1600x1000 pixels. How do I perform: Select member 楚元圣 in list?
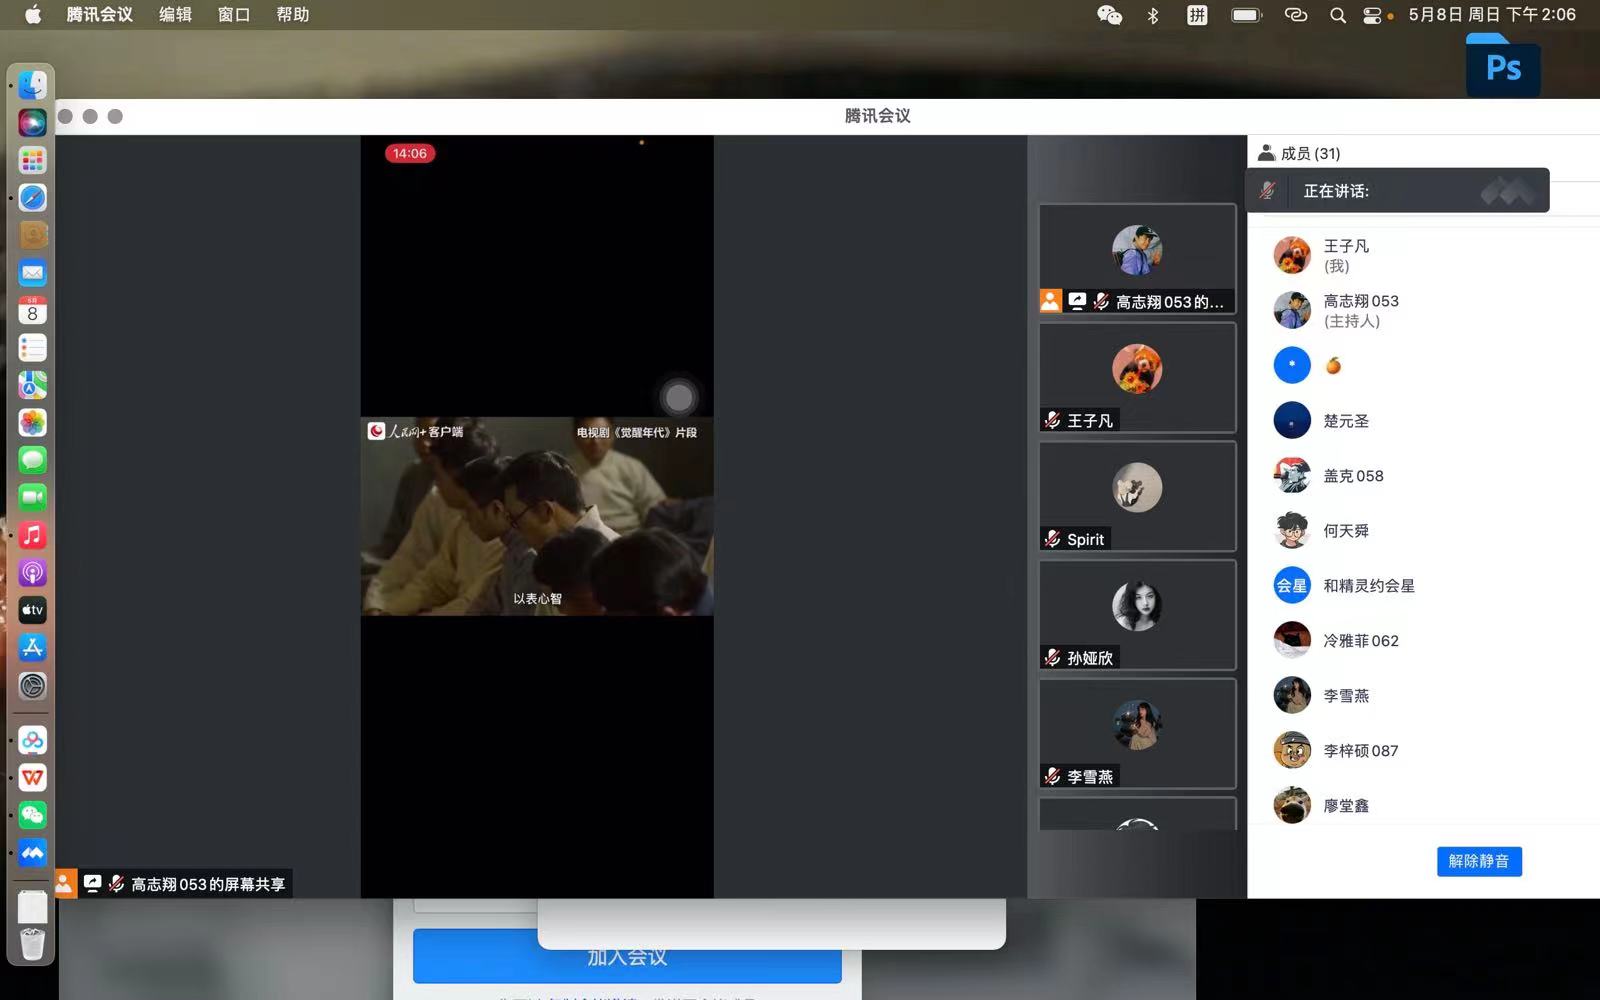[x=1424, y=420]
